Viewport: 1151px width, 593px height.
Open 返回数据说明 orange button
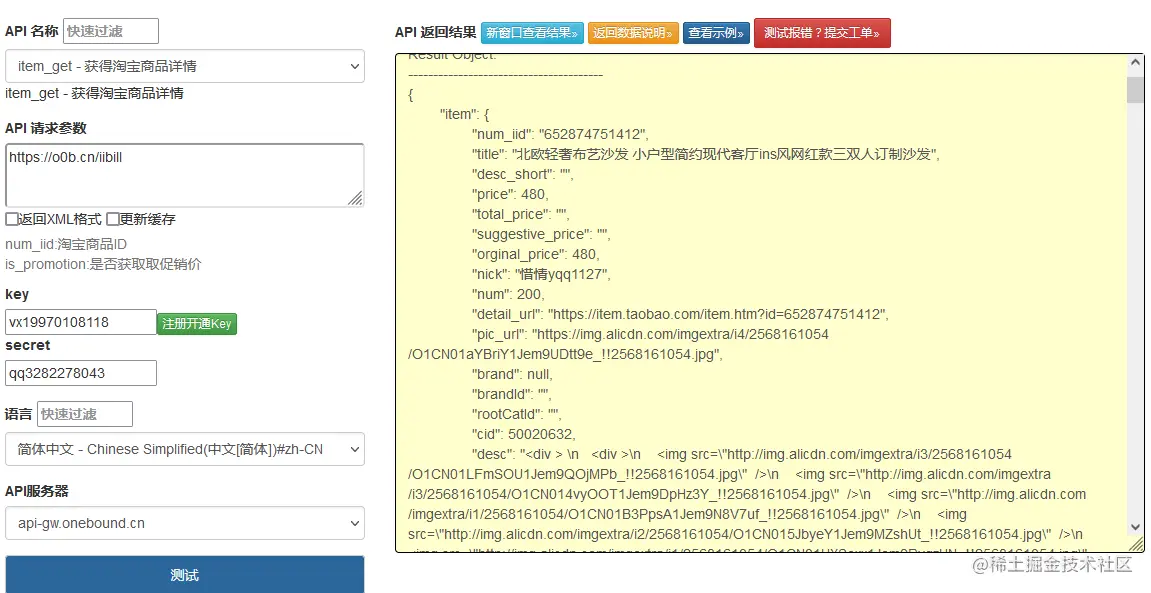click(633, 33)
